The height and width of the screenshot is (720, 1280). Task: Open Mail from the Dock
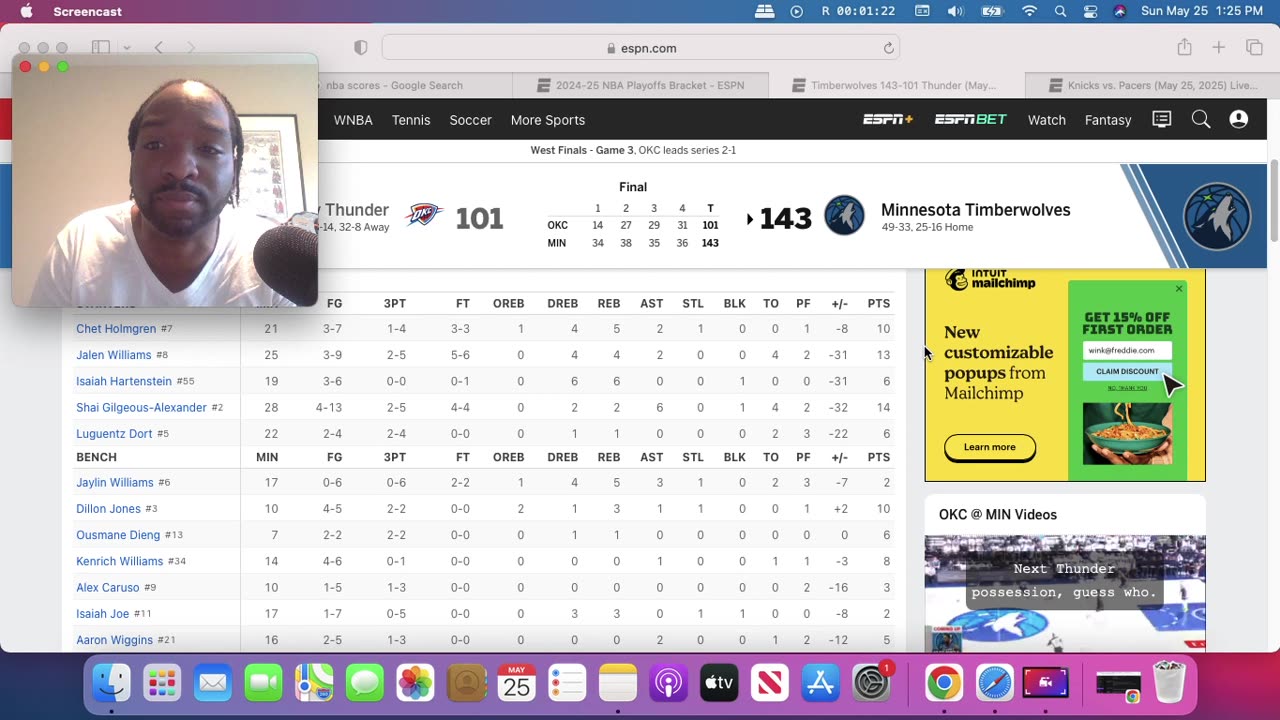point(212,683)
